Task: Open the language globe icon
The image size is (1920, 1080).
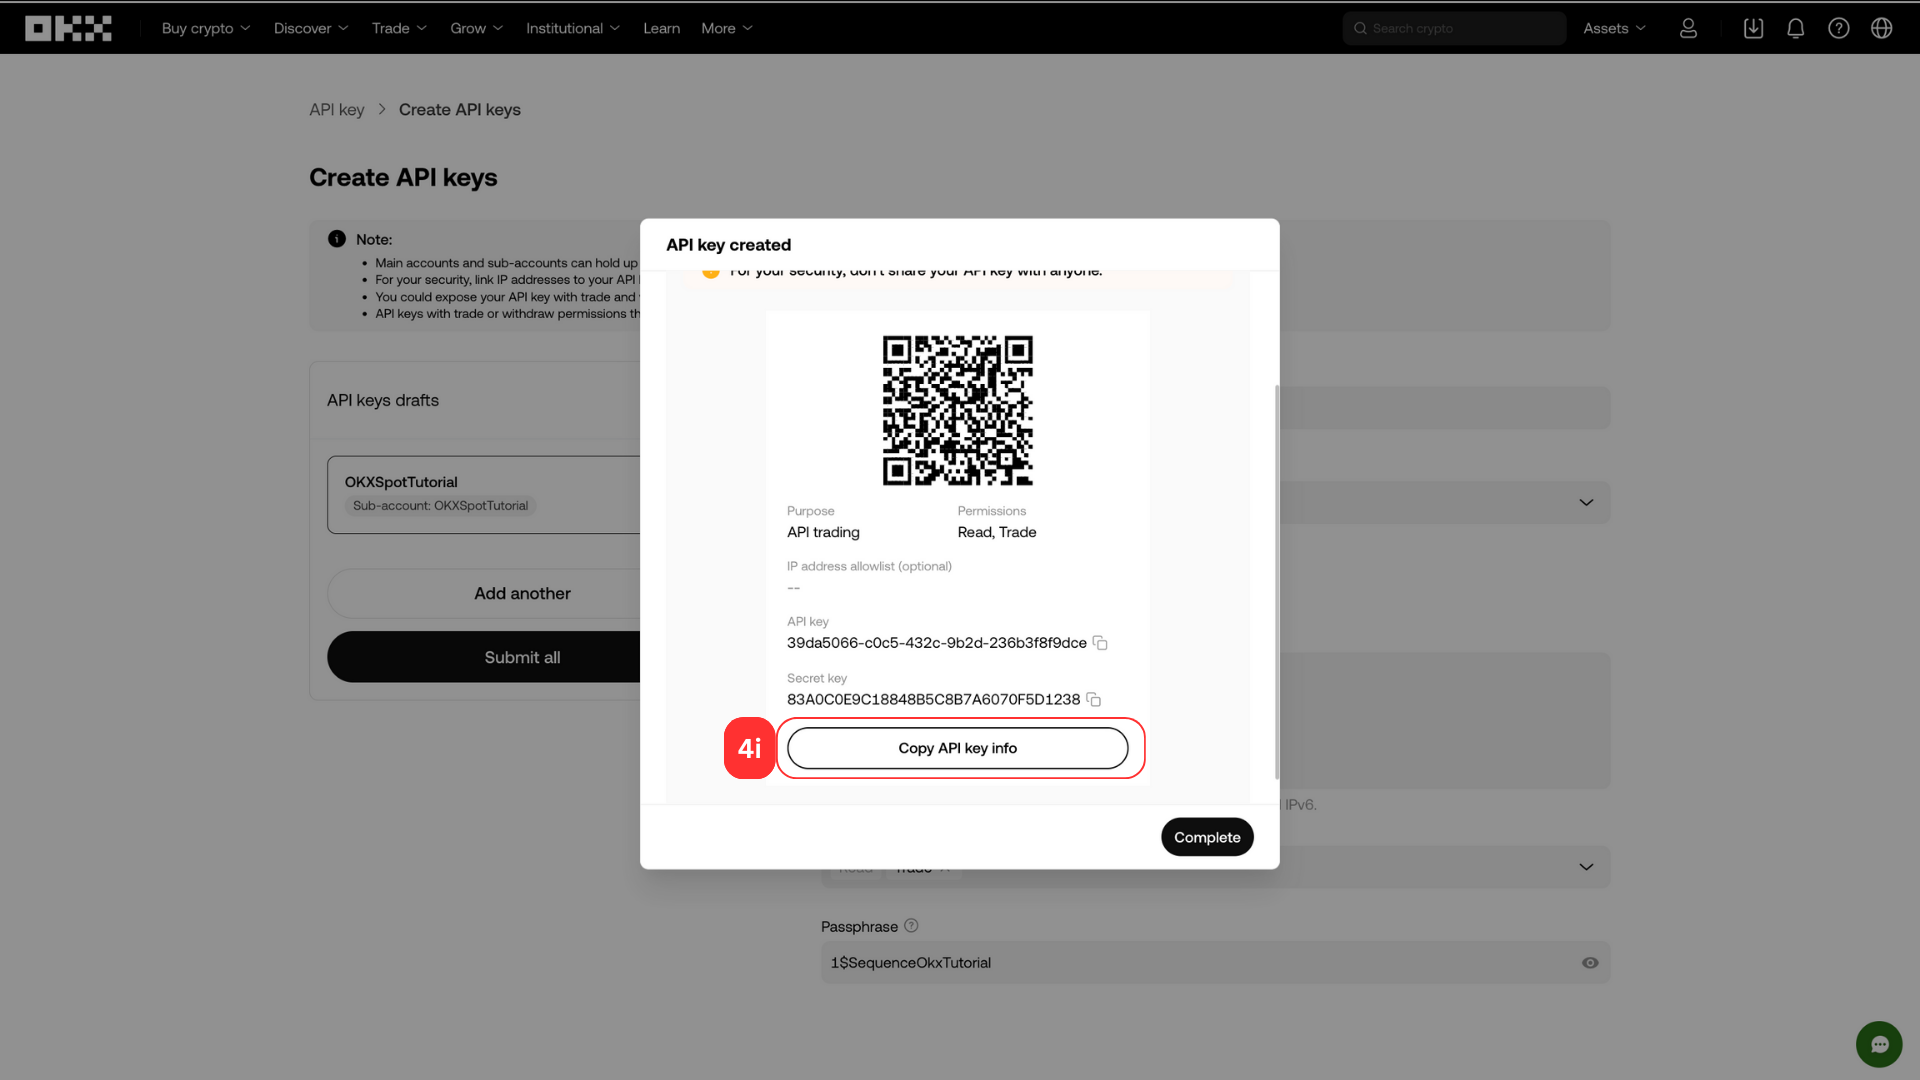Action: coord(1881,28)
